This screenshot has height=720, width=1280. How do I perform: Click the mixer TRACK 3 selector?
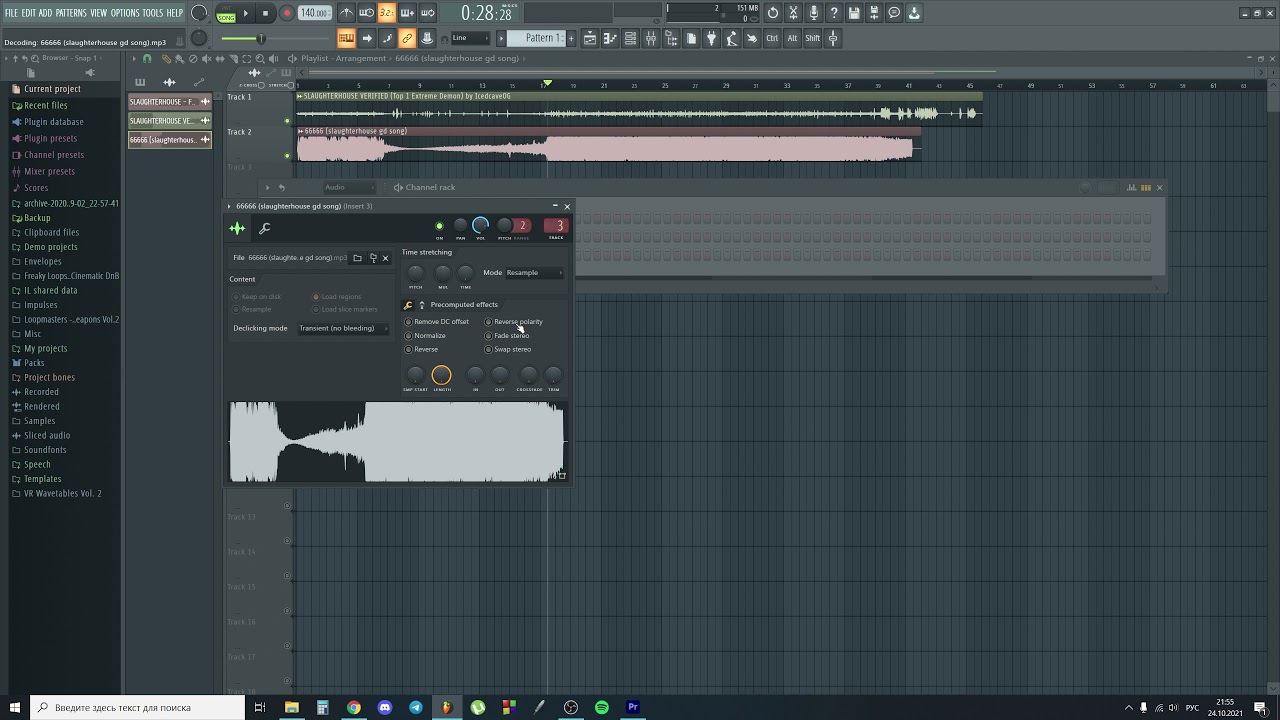[556, 226]
